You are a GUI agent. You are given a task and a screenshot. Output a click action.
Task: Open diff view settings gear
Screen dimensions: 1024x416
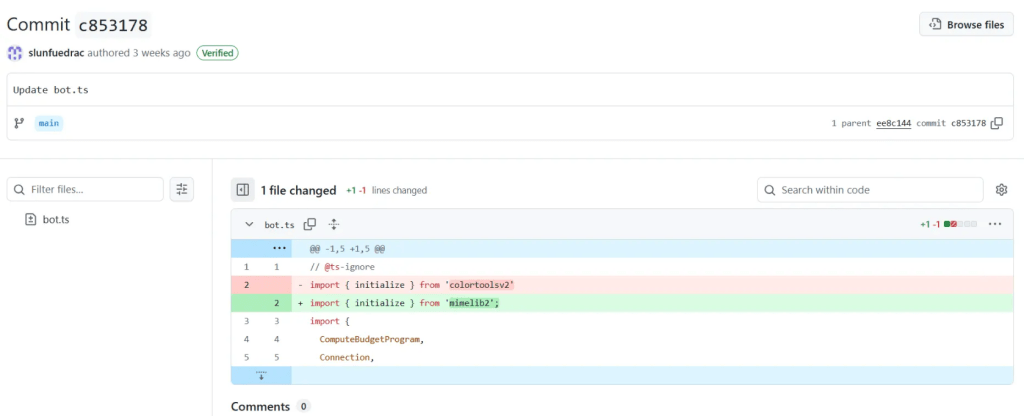(1001, 190)
